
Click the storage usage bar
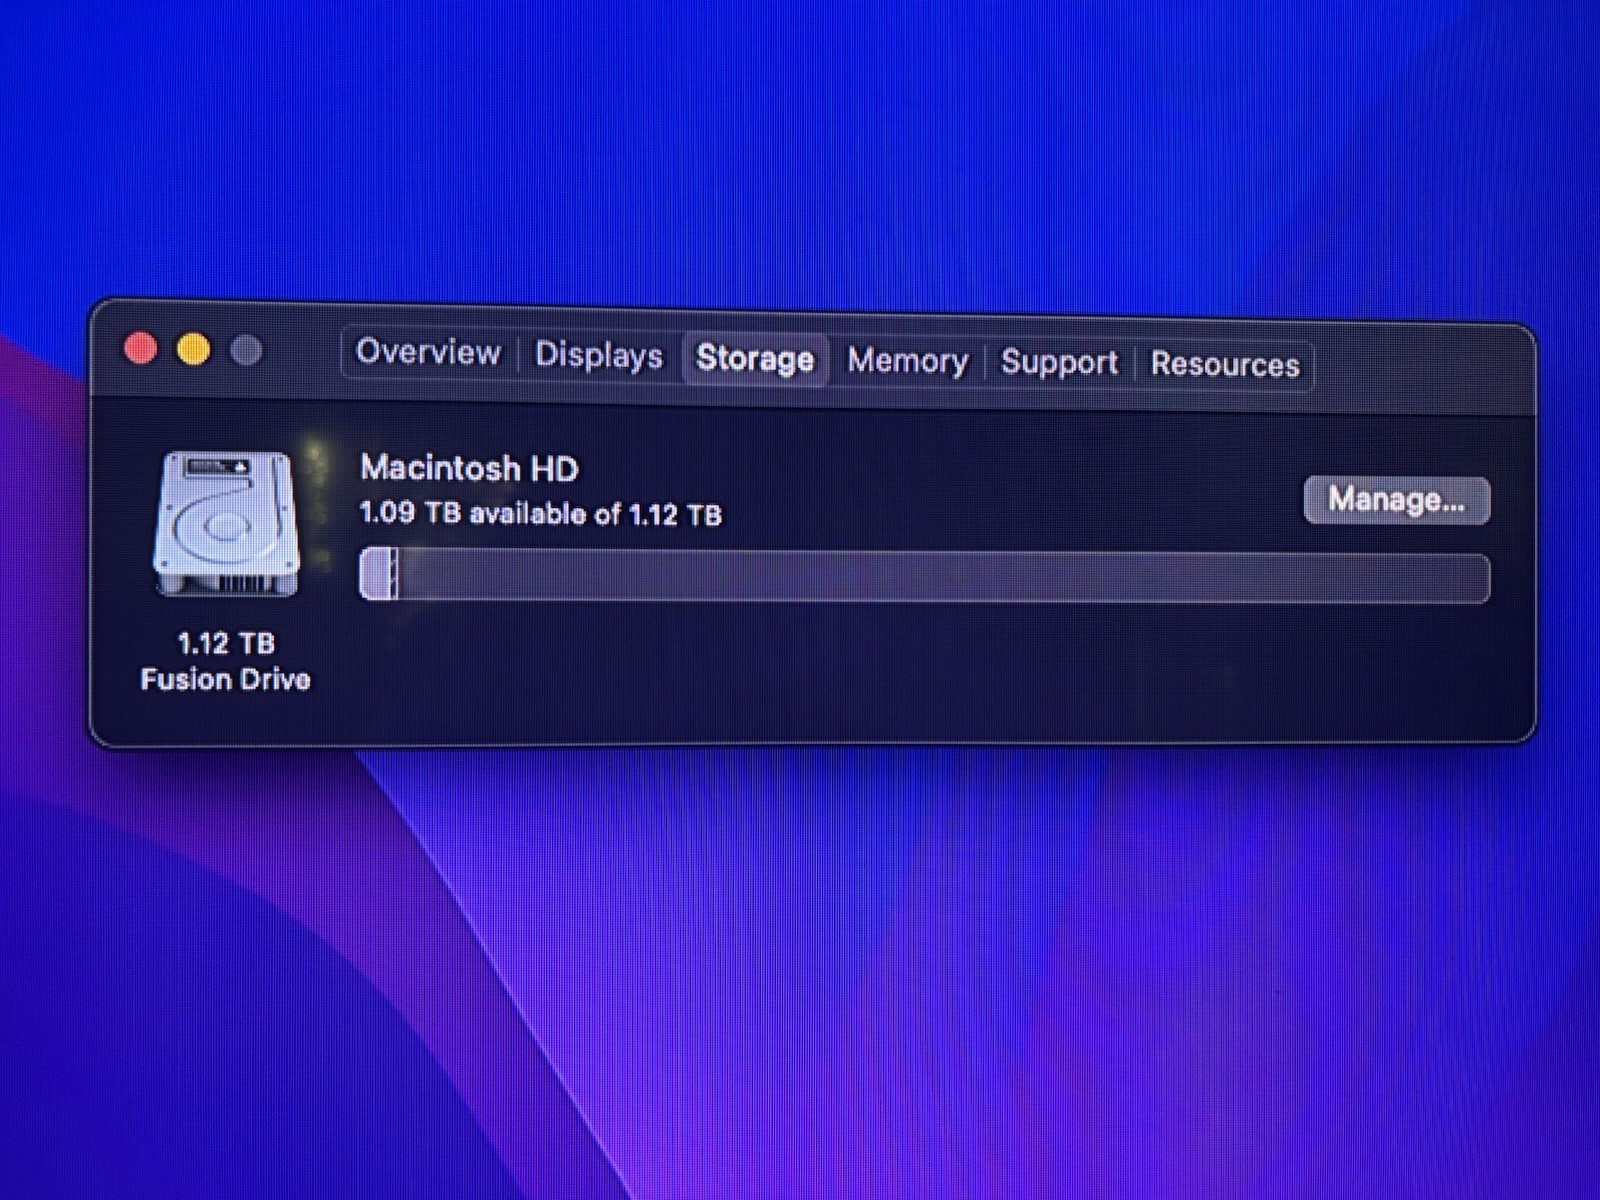[924, 576]
